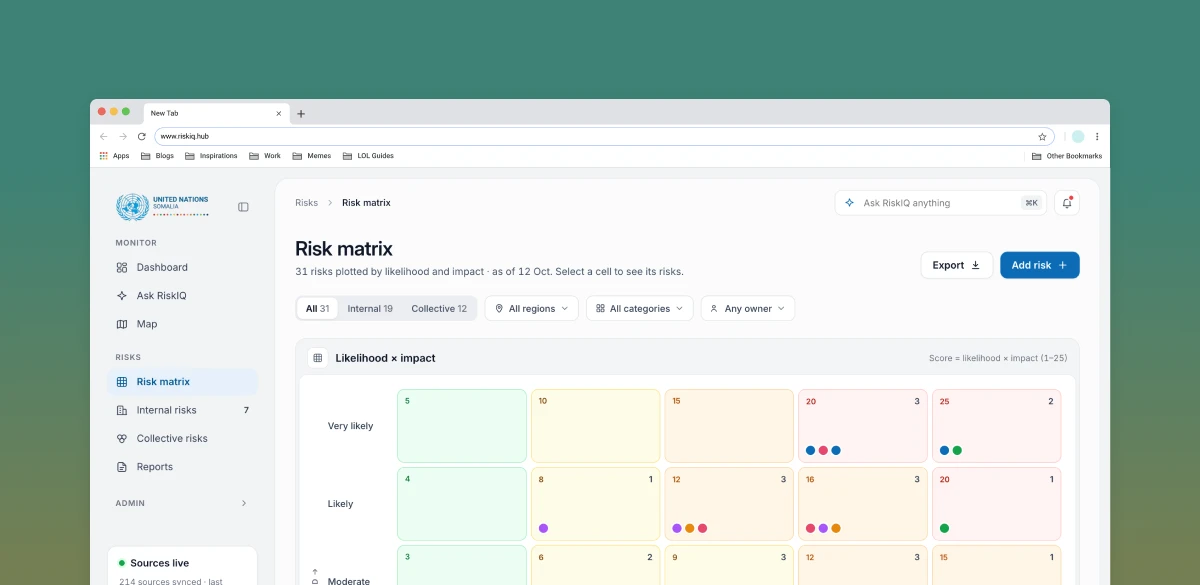Image resolution: width=1200 pixels, height=585 pixels.
Task: Click the Collective risks icon
Action: click(x=122, y=439)
